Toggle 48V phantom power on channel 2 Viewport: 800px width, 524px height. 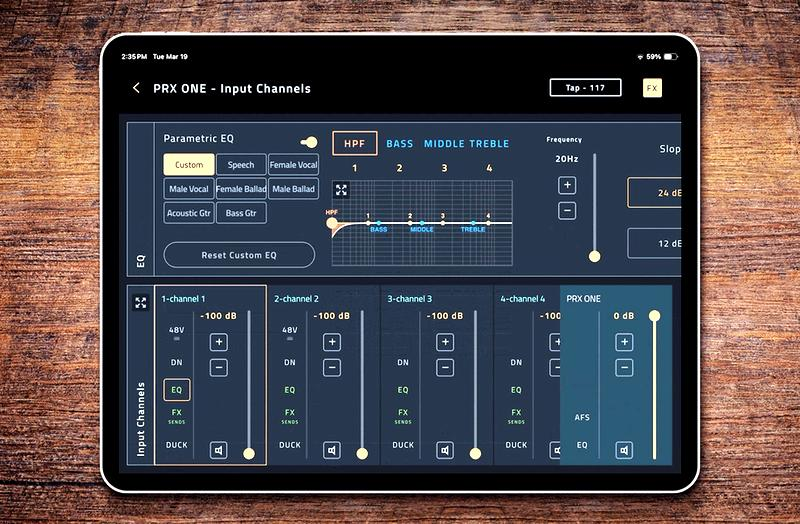[290, 333]
